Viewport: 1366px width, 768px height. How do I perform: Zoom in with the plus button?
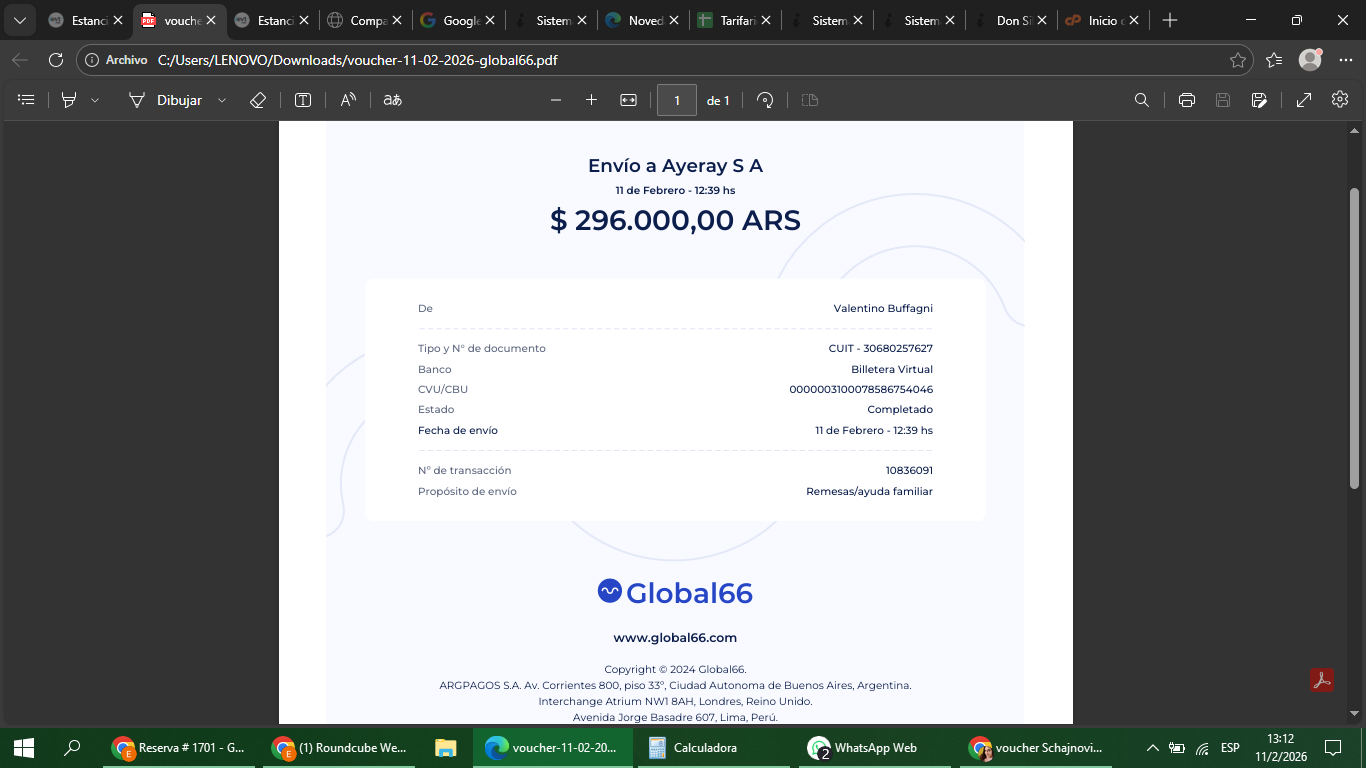coord(591,100)
